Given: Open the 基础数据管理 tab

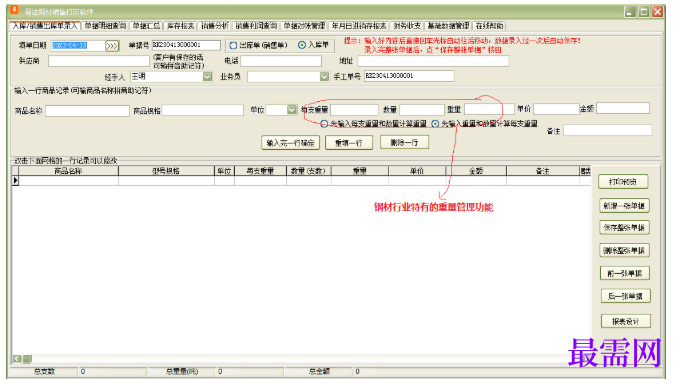Looking at the screenshot, I should [448, 26].
